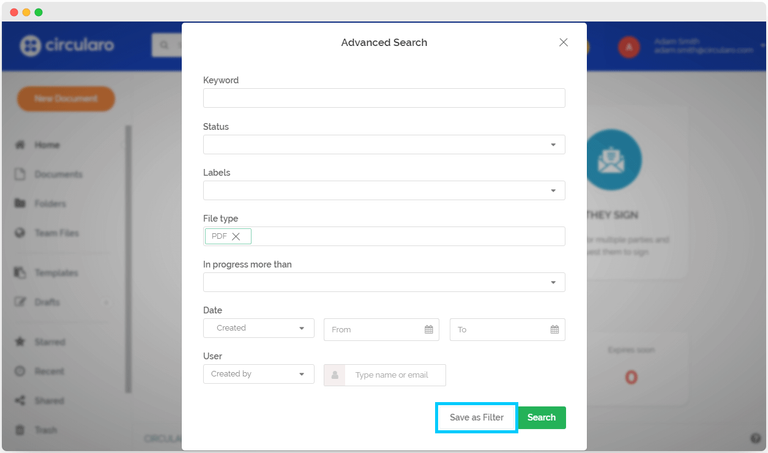
Task: Go to Templates in the sidebar
Action: [55, 273]
